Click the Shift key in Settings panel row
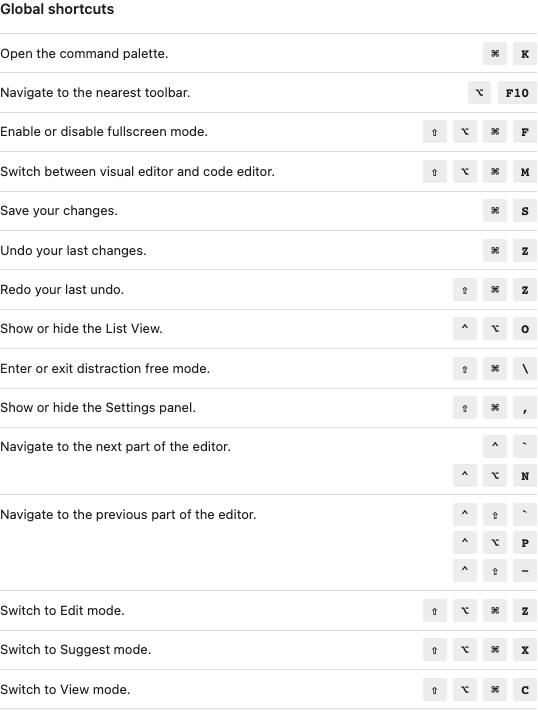Screen dimensions: 538x710 [465, 408]
